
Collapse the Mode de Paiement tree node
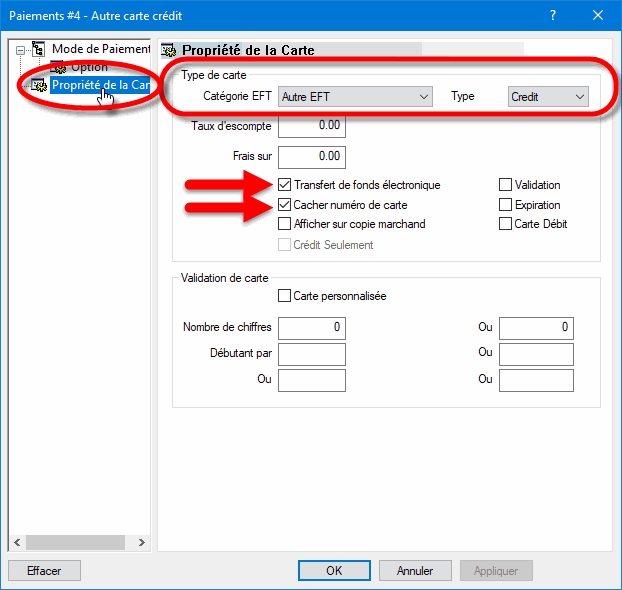click(x=18, y=49)
